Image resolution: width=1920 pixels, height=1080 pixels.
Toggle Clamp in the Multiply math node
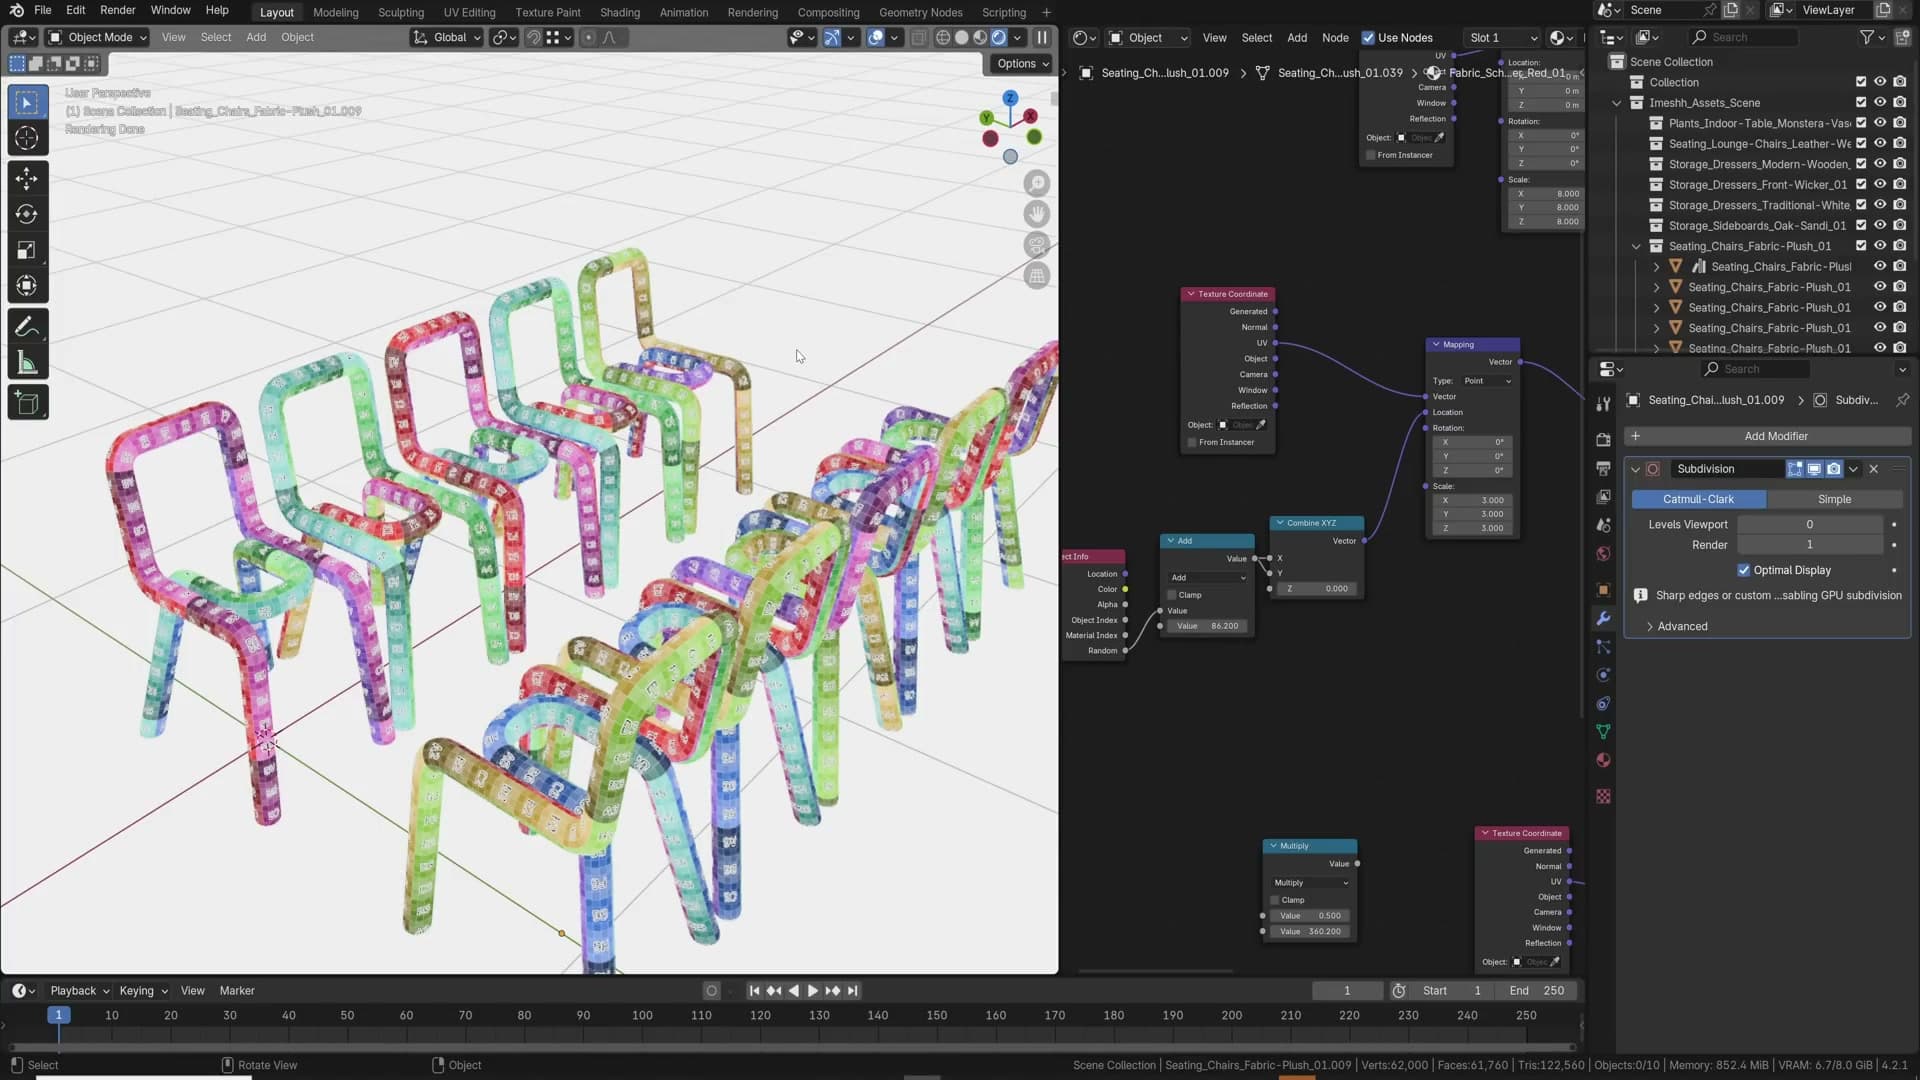[1275, 900]
